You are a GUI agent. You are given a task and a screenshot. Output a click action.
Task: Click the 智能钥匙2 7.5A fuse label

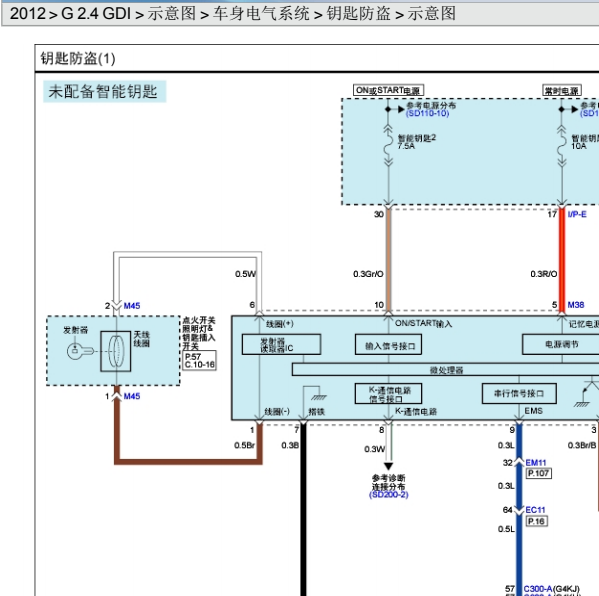(x=416, y=142)
